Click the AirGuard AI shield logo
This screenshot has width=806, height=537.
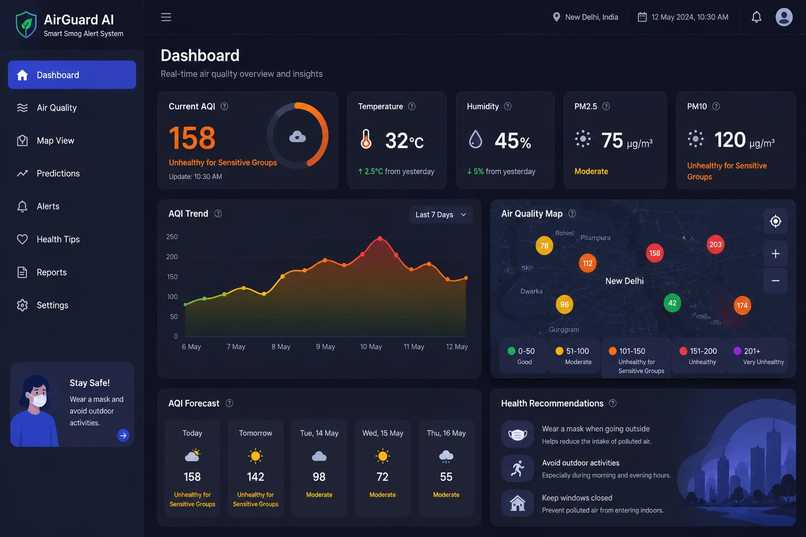tap(26, 25)
